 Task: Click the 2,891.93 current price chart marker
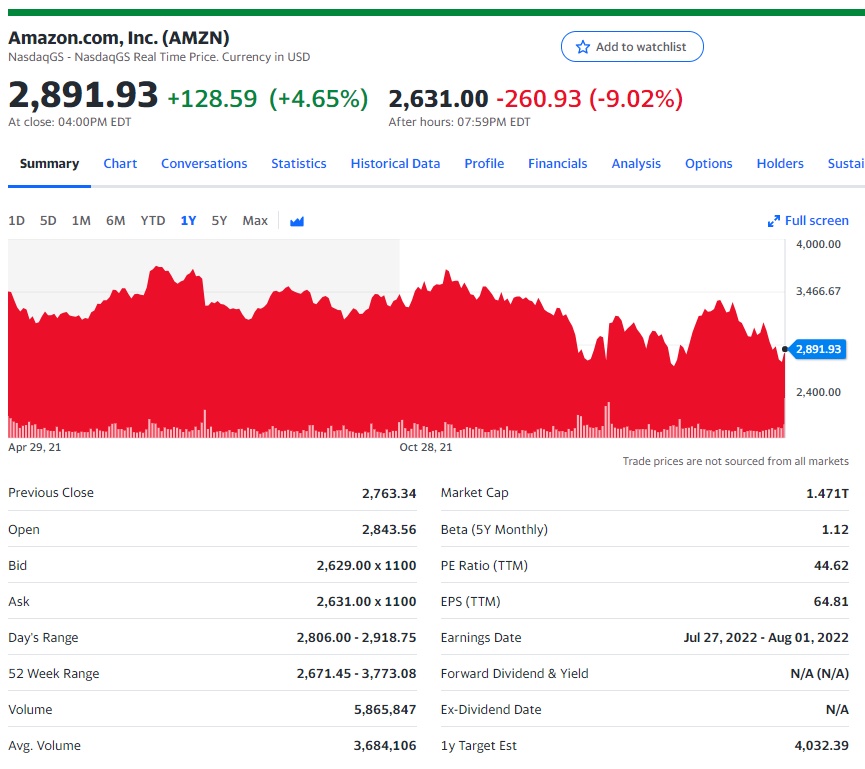pos(818,349)
